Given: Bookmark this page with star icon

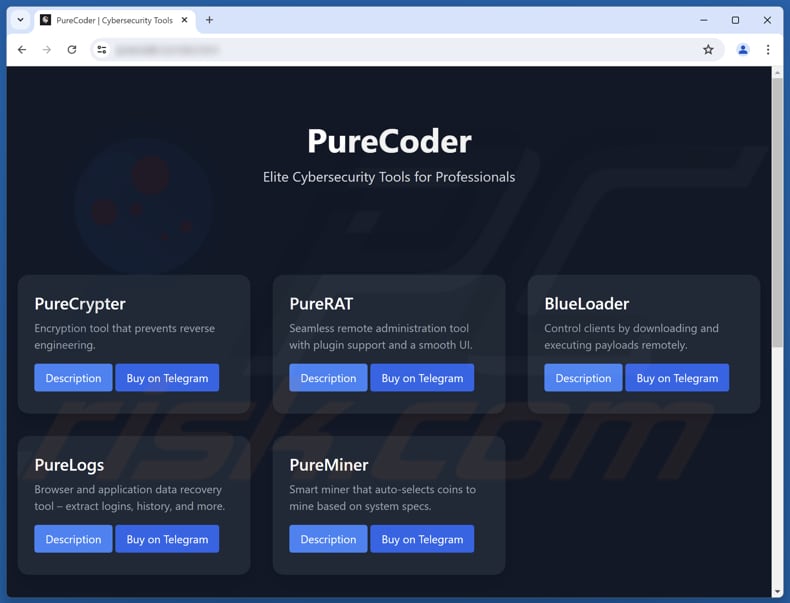Looking at the screenshot, I should coord(708,50).
